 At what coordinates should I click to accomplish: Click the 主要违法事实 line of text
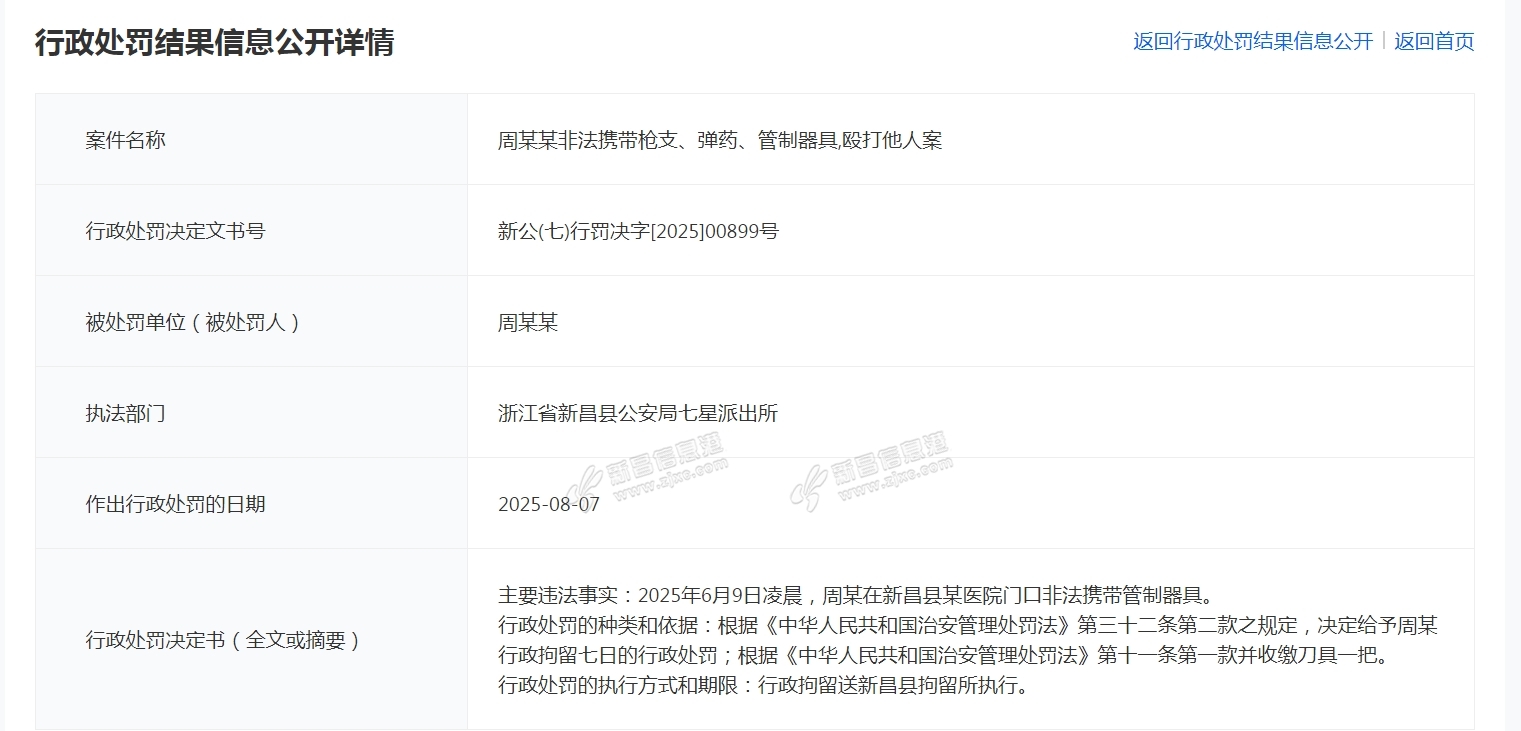pyautogui.click(x=855, y=596)
